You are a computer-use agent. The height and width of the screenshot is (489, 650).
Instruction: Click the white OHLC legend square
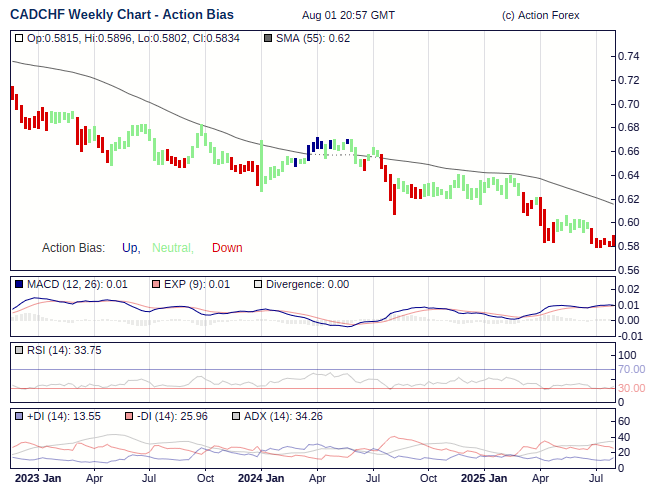[x=20, y=38]
